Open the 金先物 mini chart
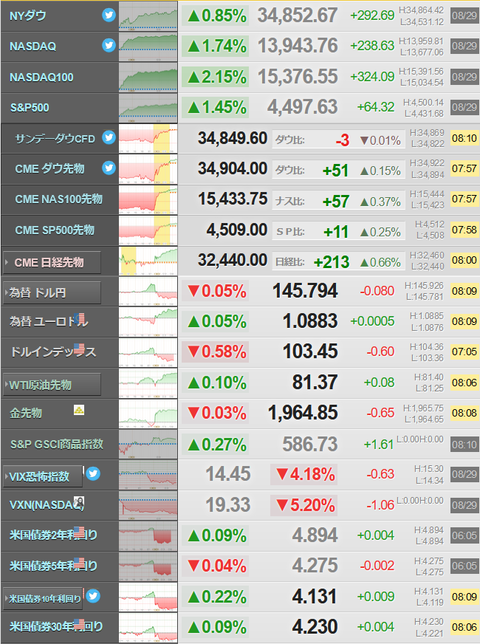The image size is (480, 644). (148, 414)
